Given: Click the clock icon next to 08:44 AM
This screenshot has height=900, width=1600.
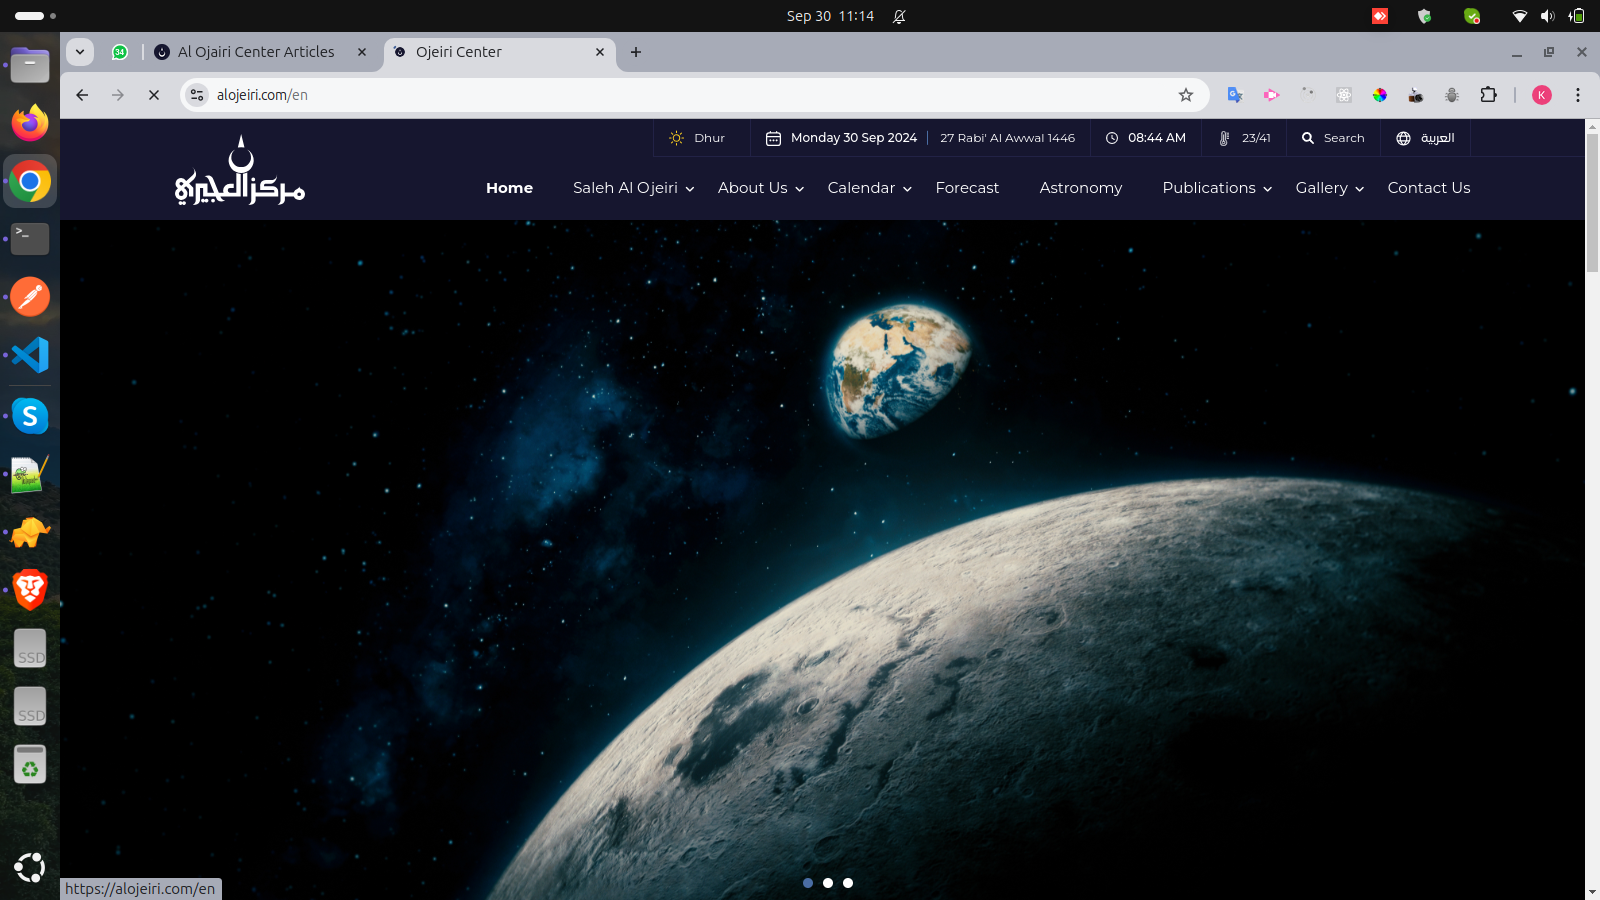Looking at the screenshot, I should pyautogui.click(x=1110, y=137).
